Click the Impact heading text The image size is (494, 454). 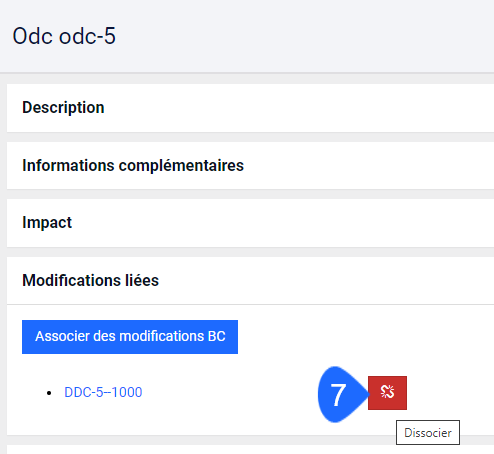coord(47,223)
